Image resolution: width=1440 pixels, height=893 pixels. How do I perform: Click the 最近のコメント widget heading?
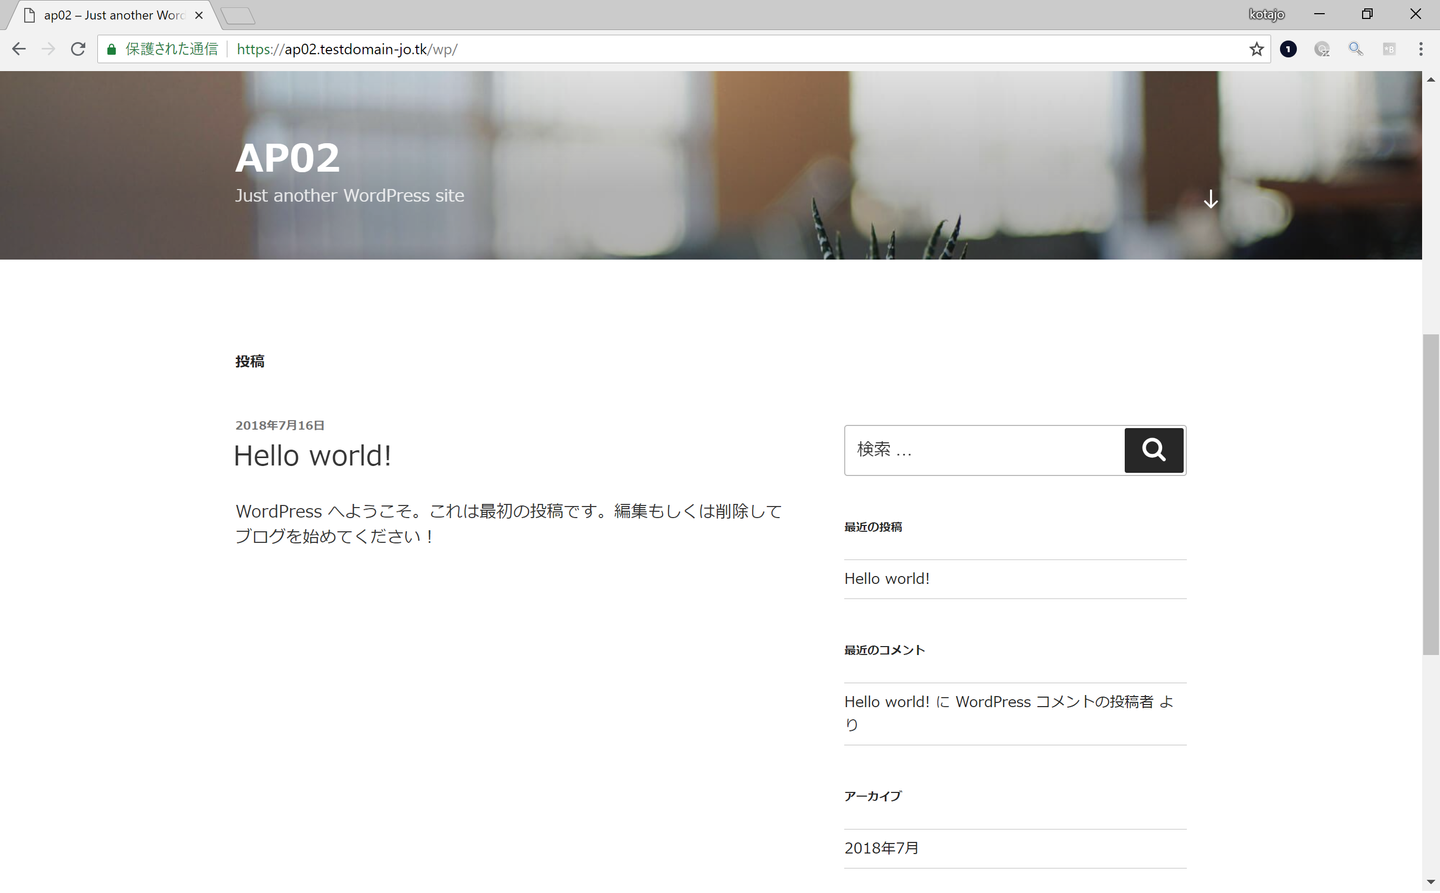tap(884, 650)
